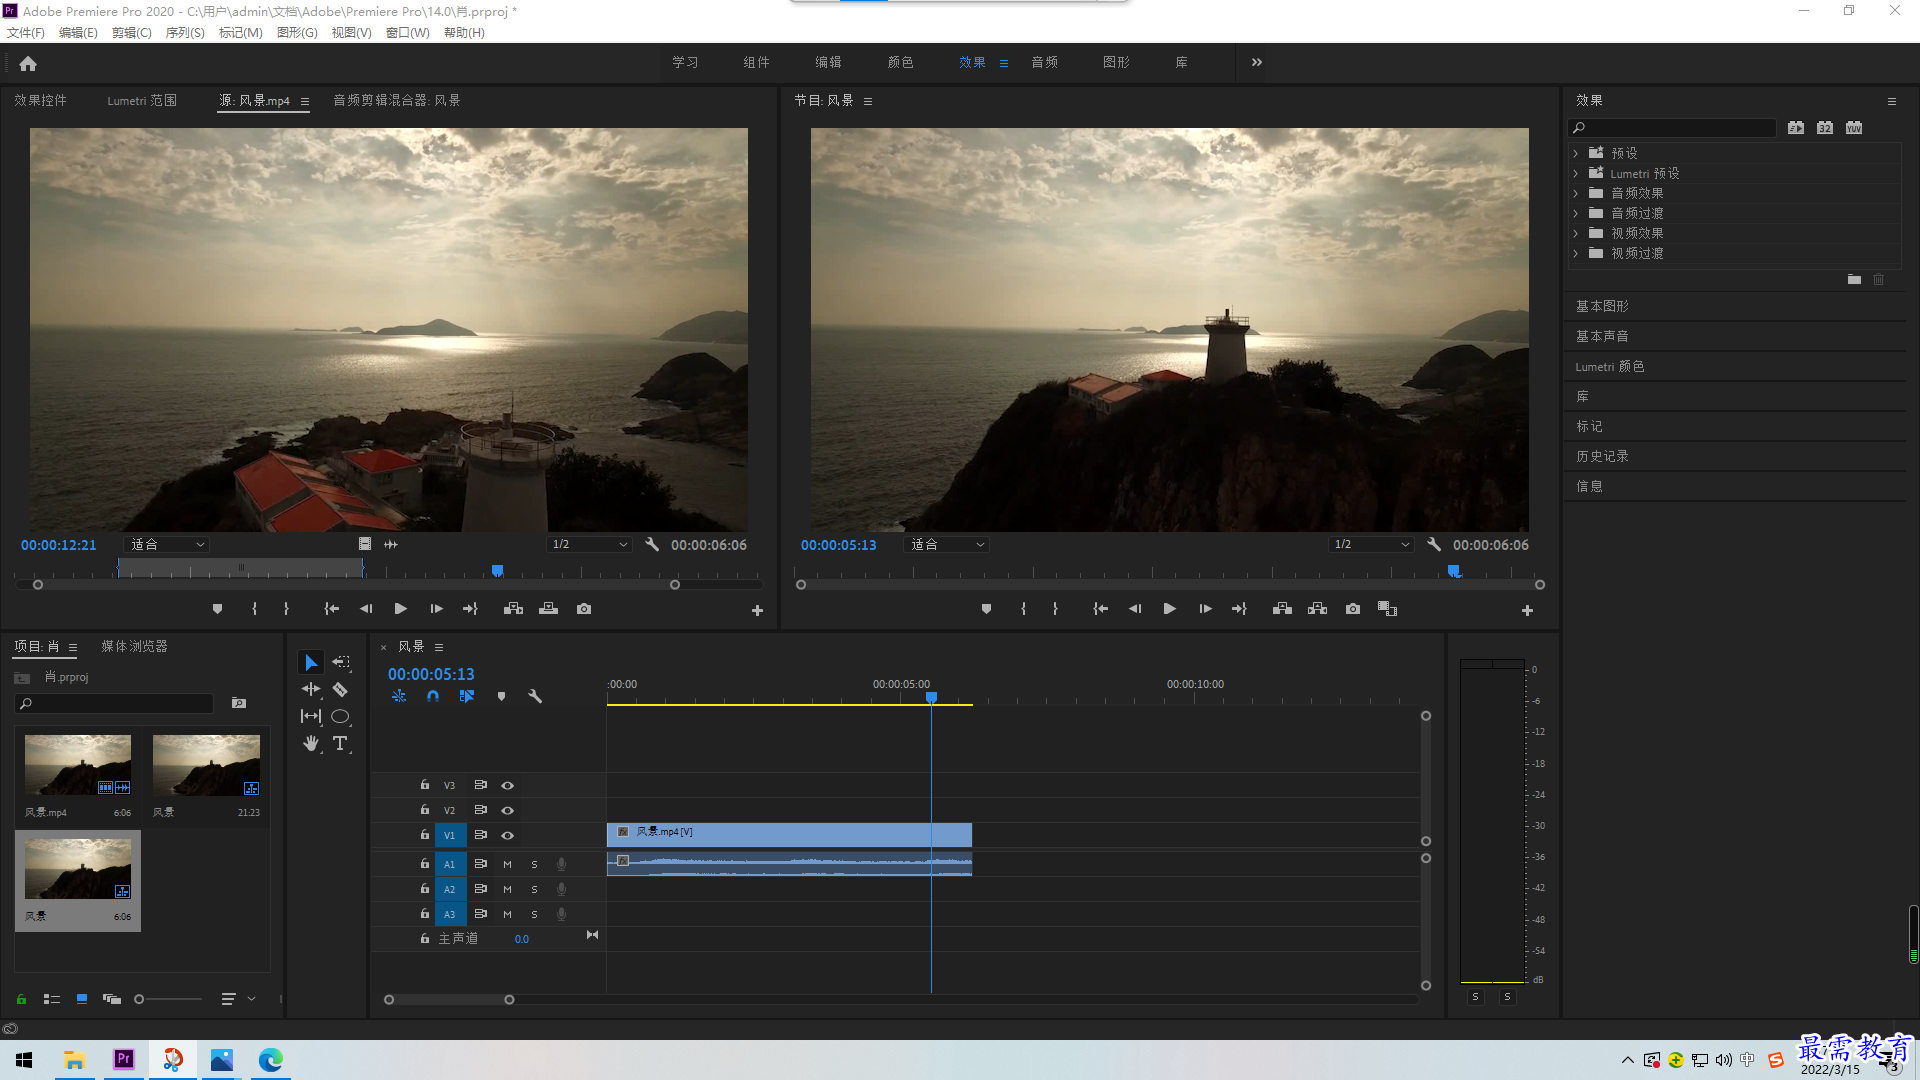
Task: Click the Extract button in program monitor
Action: 1317,609
